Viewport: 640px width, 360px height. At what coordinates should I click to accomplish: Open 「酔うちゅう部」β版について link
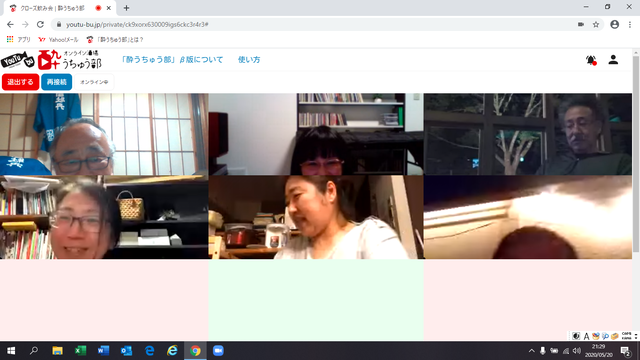click(172, 60)
